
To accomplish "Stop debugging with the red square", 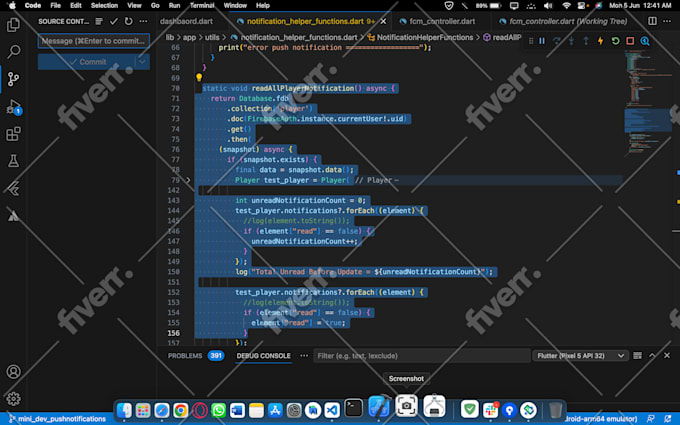I will pos(630,41).
